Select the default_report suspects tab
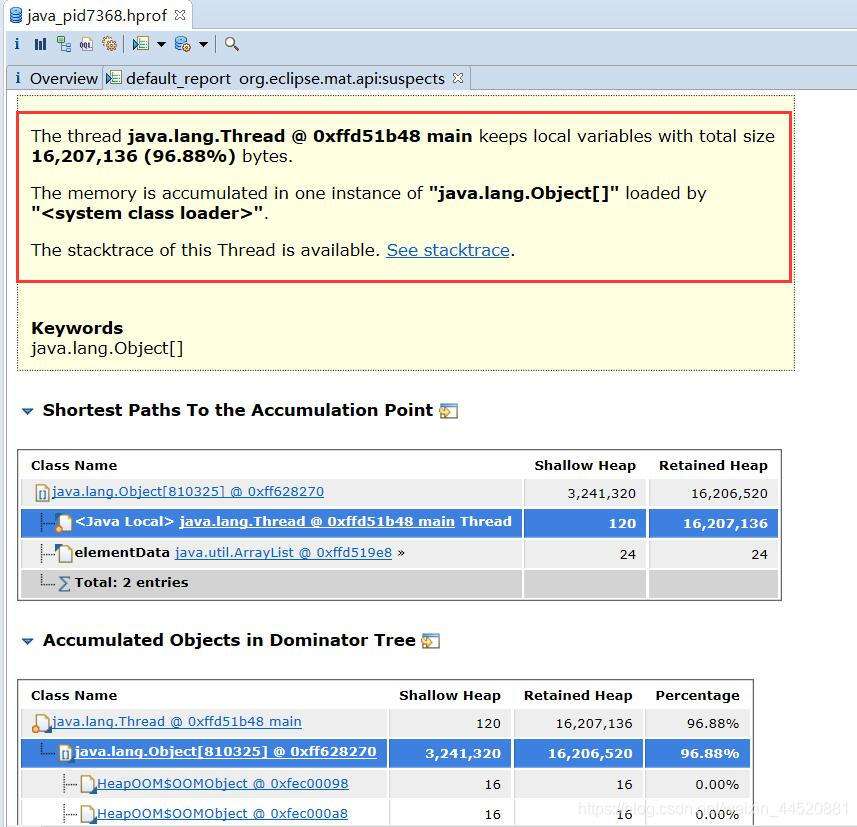The image size is (857, 827). point(285,79)
